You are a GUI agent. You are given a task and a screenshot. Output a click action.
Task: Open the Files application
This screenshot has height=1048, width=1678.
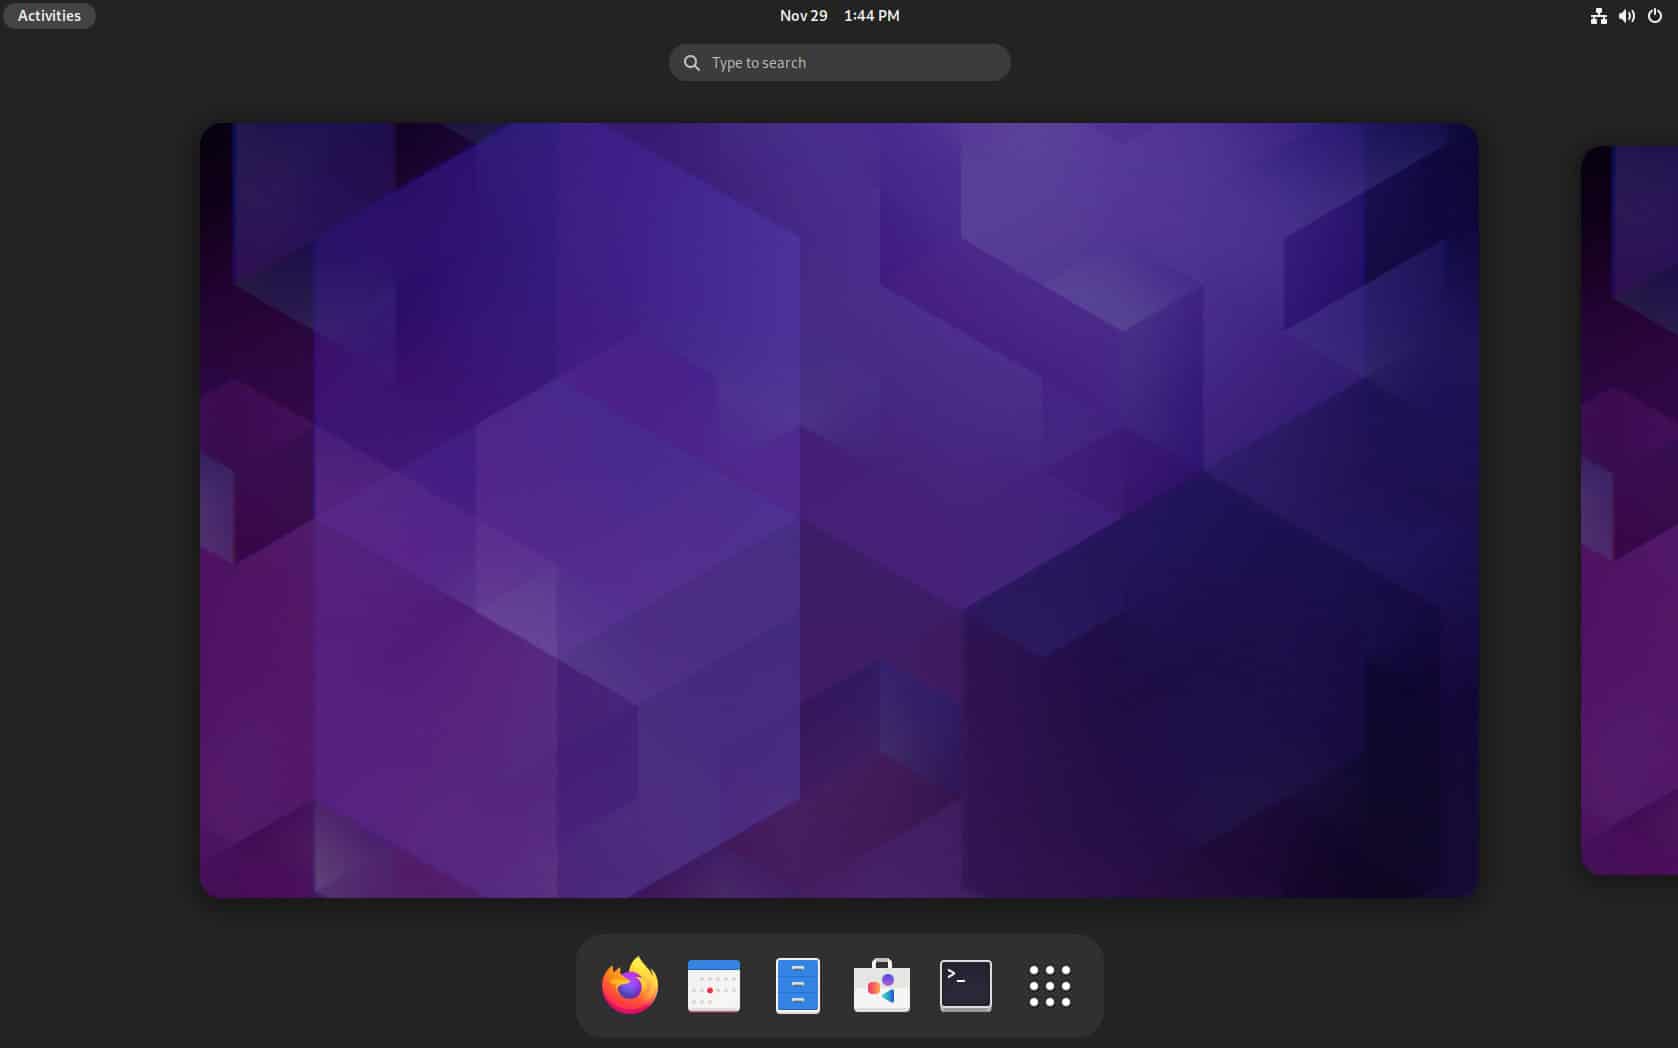click(797, 986)
